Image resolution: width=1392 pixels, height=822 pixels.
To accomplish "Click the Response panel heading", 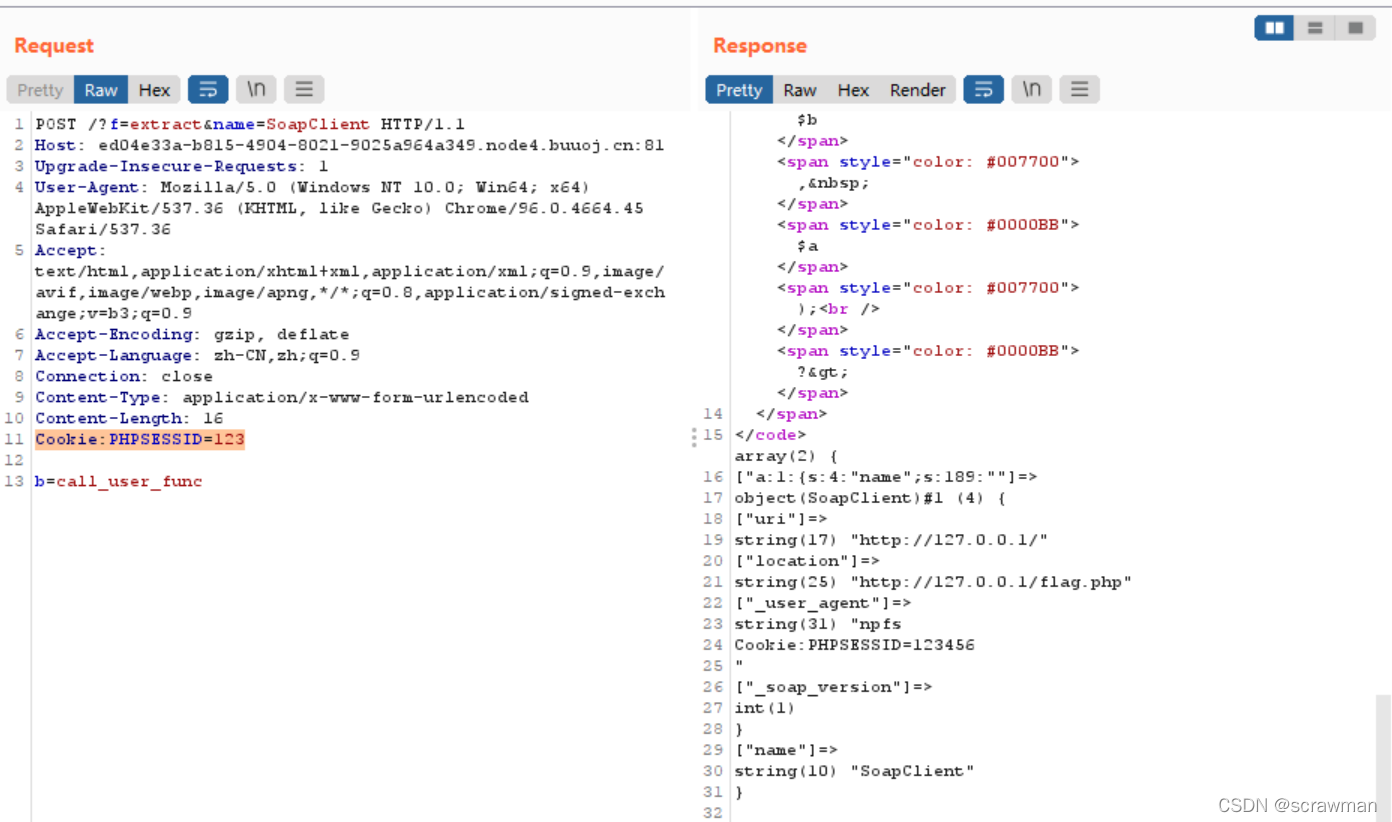I will (760, 46).
